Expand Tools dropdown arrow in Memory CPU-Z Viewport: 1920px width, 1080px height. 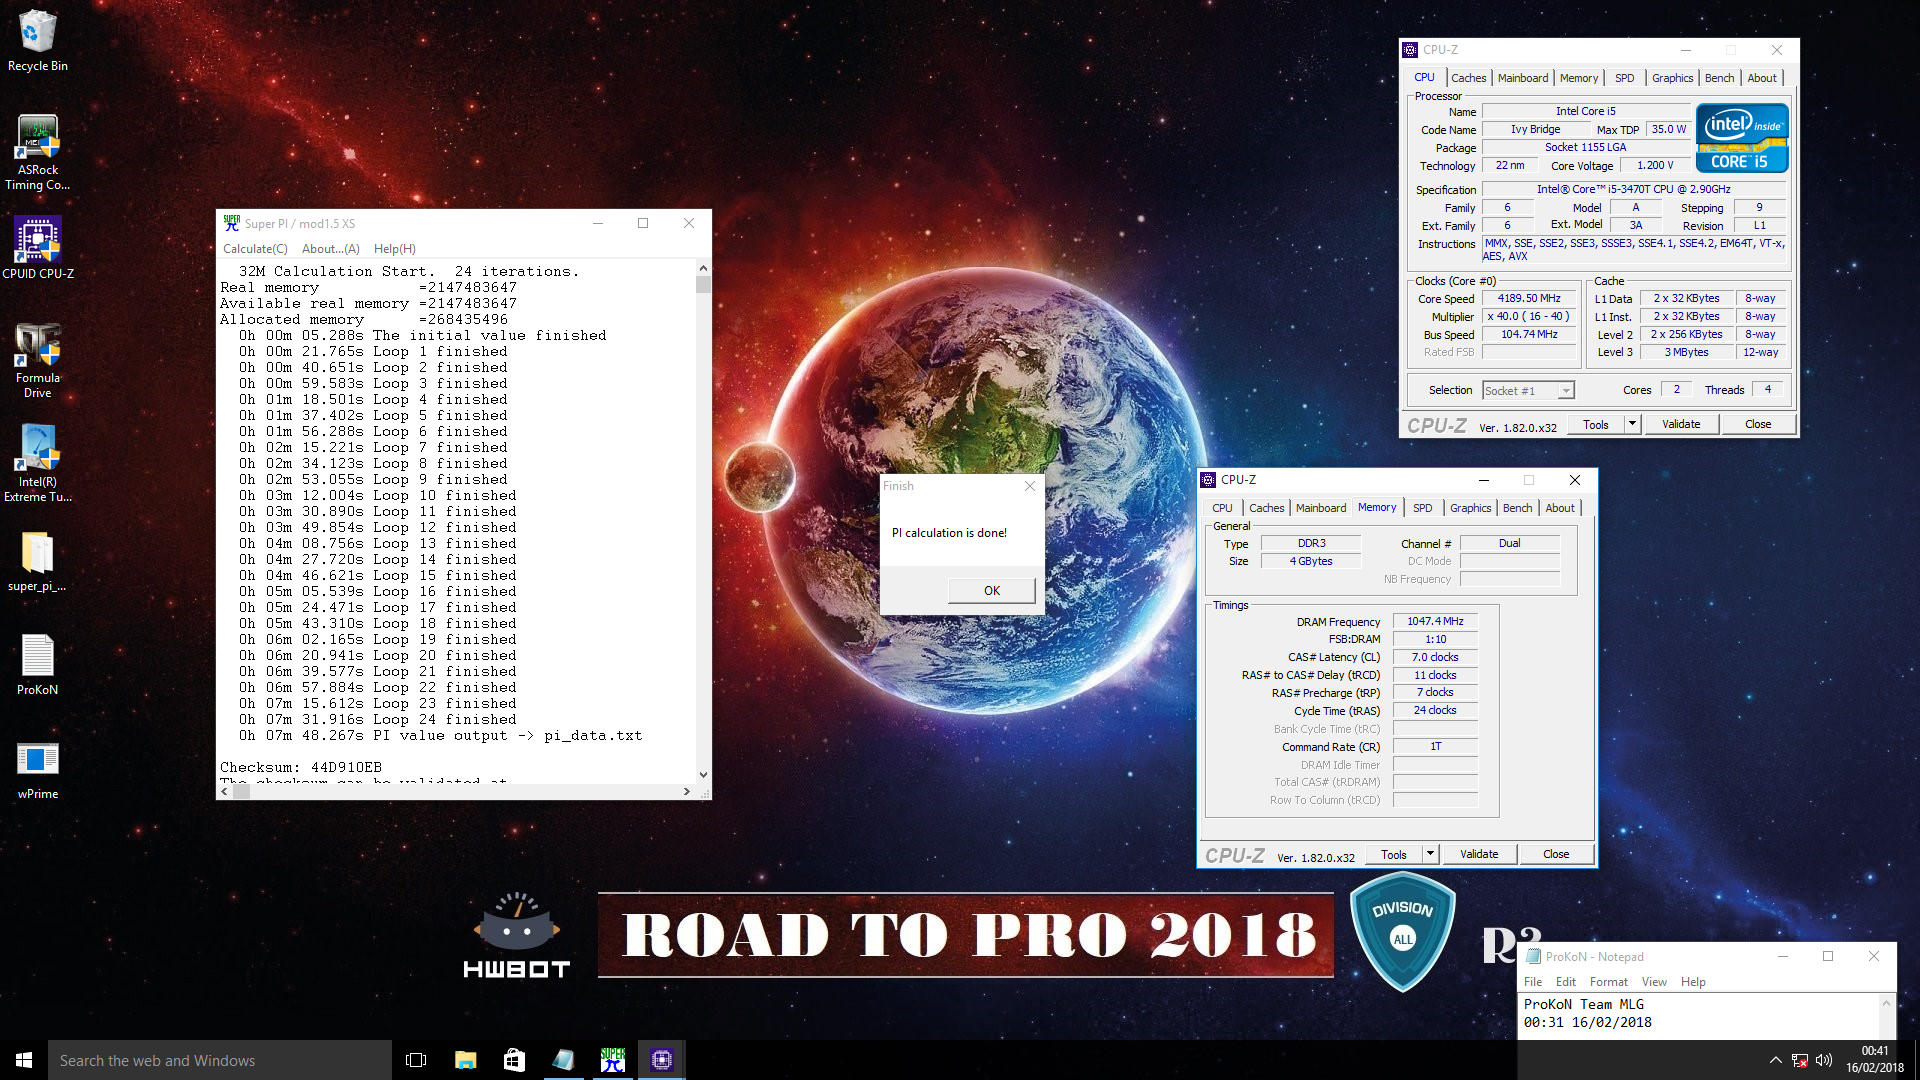(1430, 855)
